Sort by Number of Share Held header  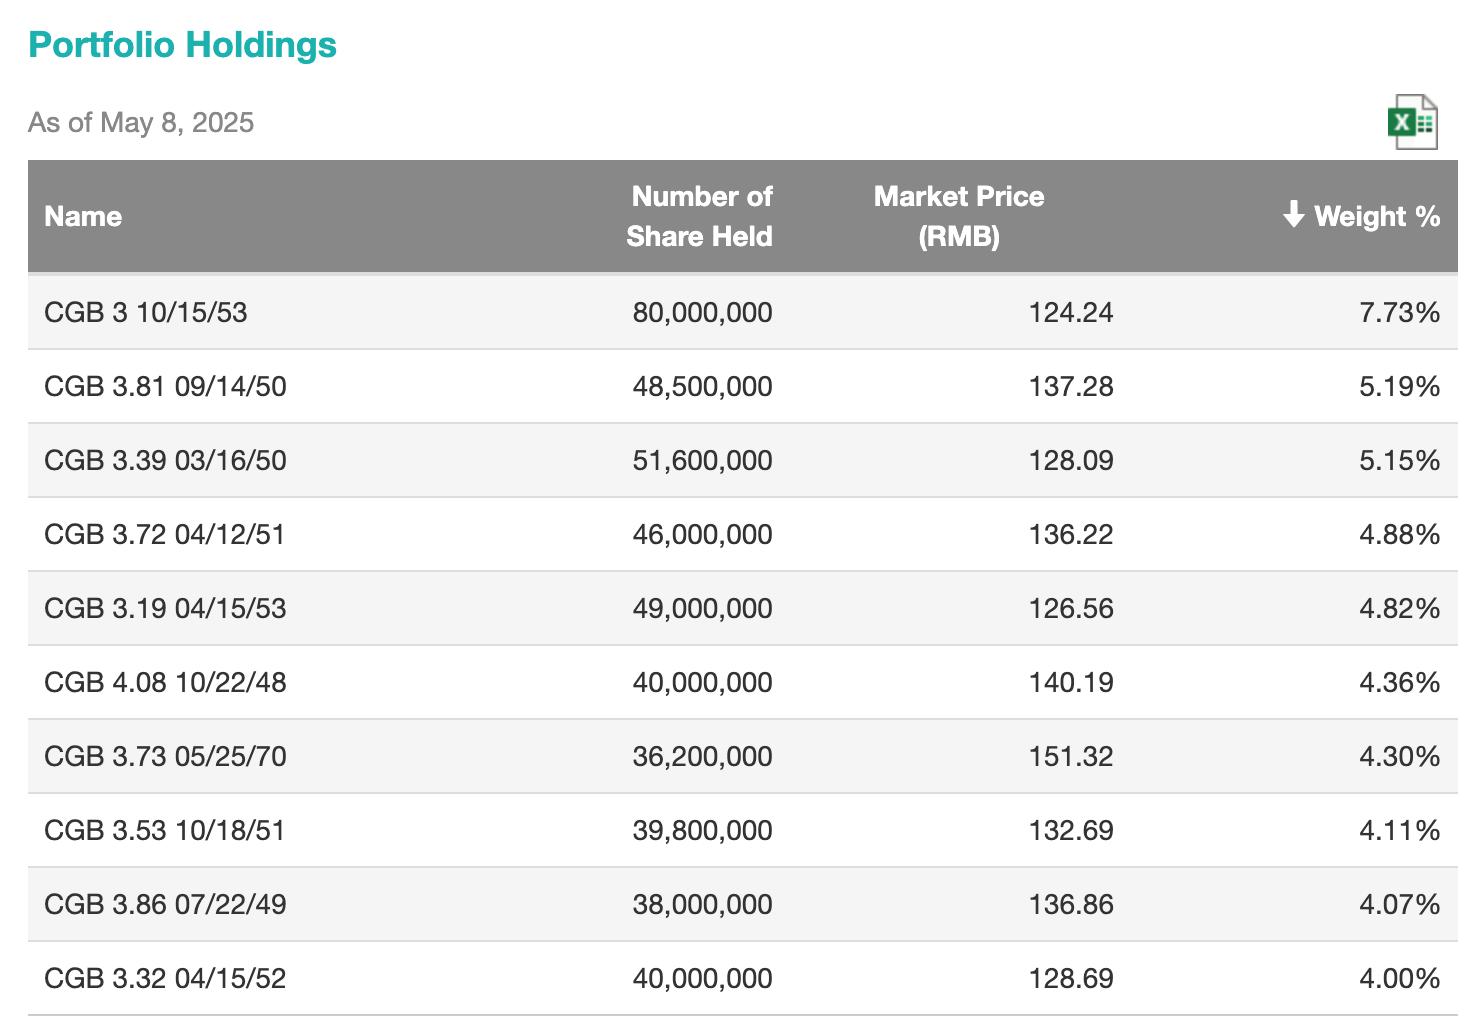tap(699, 216)
